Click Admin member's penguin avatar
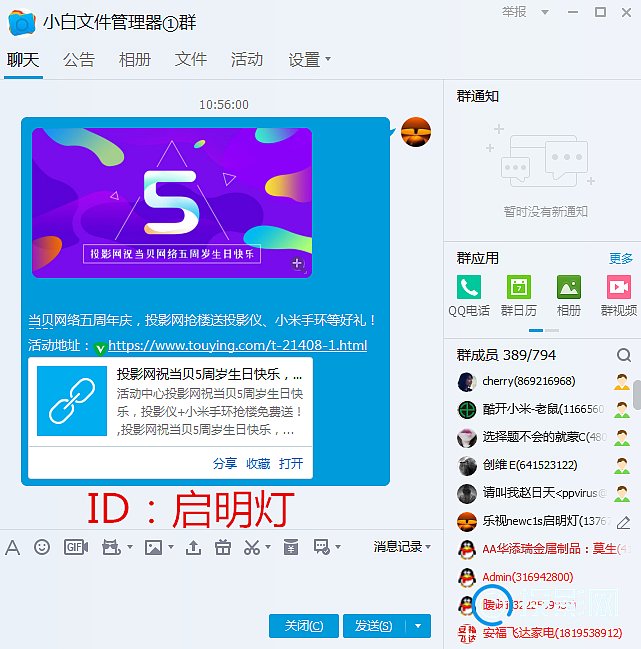 point(466,577)
